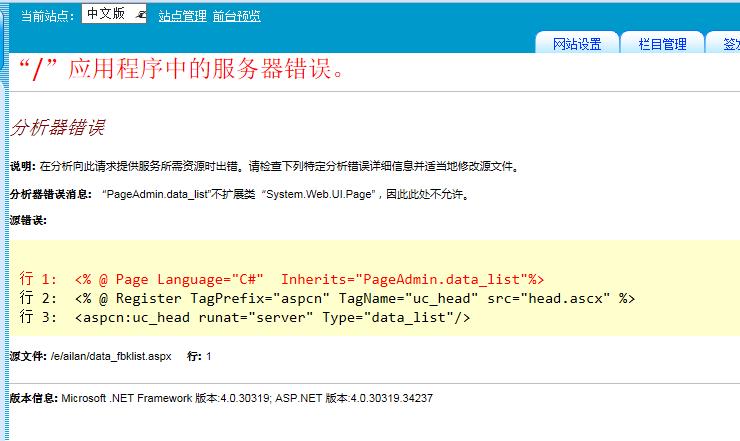Click the red 行 1 Page directive line
The height and width of the screenshot is (441, 740).
281,278
